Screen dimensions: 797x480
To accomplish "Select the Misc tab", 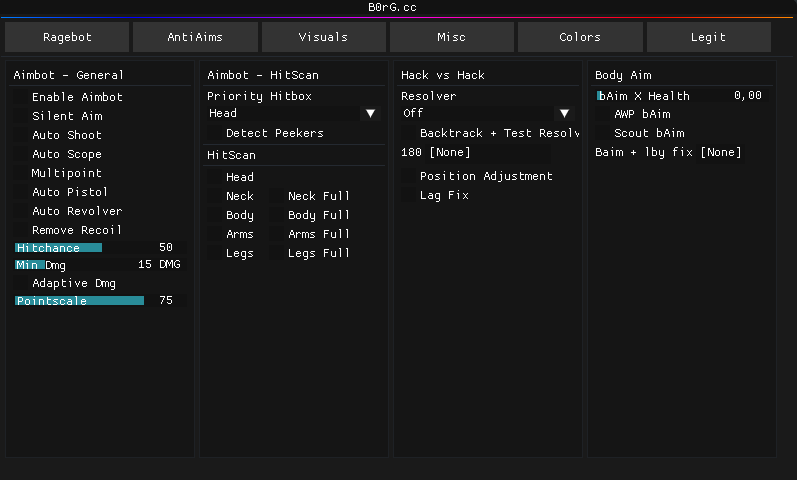I will tap(451, 37).
